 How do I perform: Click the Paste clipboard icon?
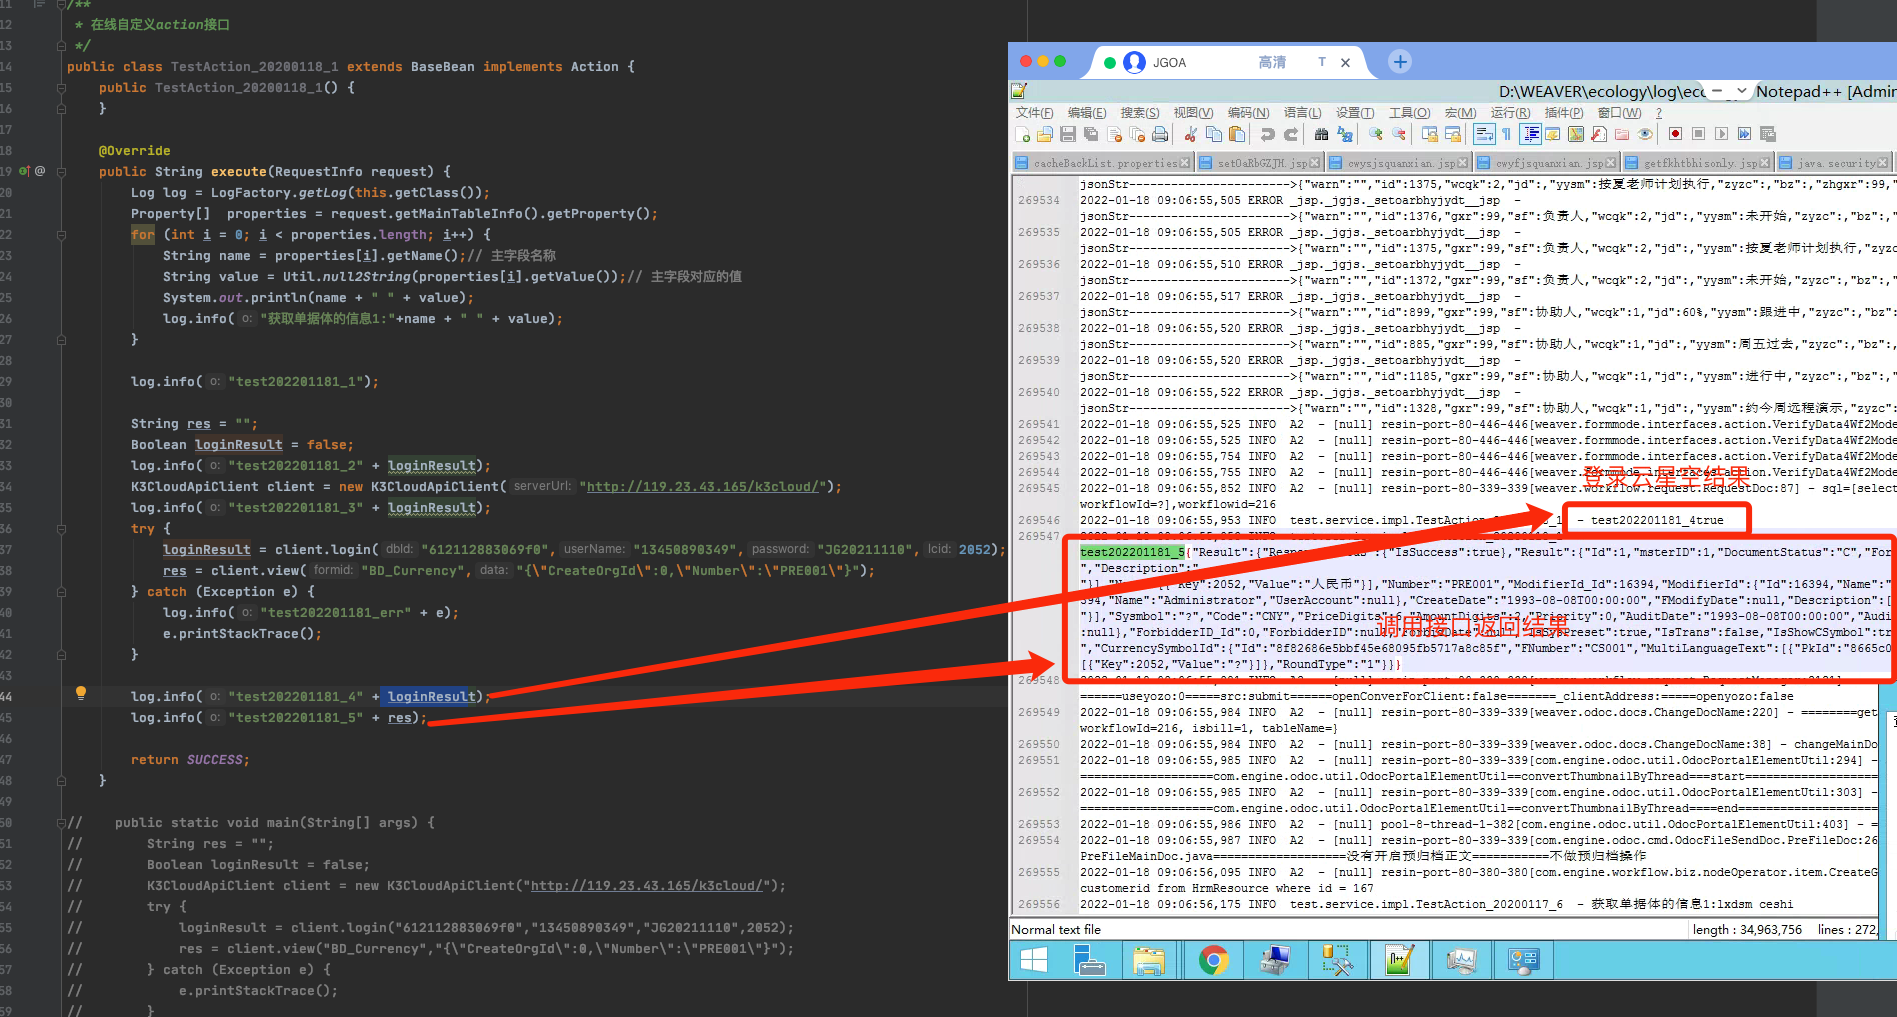[x=1237, y=134]
